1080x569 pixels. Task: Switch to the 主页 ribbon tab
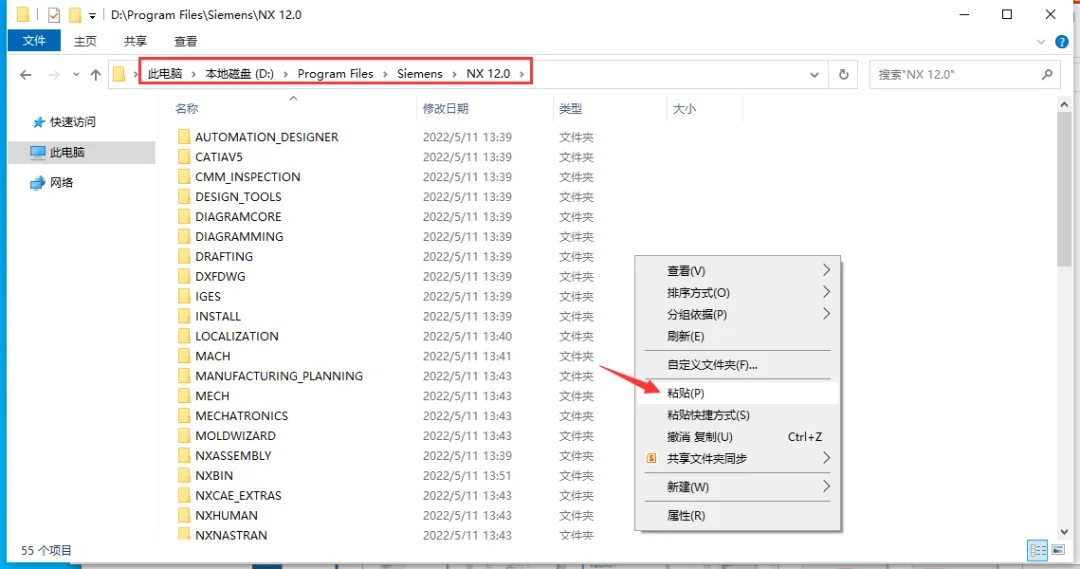[85, 41]
